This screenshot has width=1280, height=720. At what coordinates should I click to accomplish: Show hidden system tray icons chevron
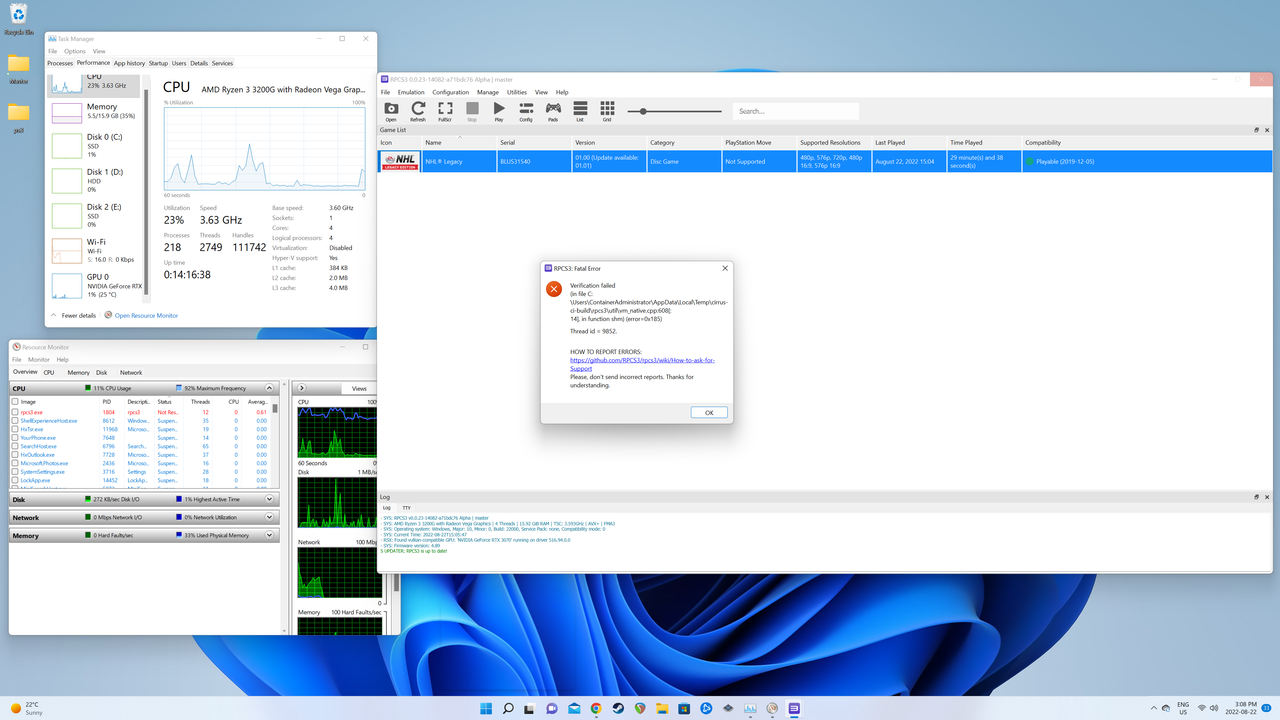coord(1153,708)
